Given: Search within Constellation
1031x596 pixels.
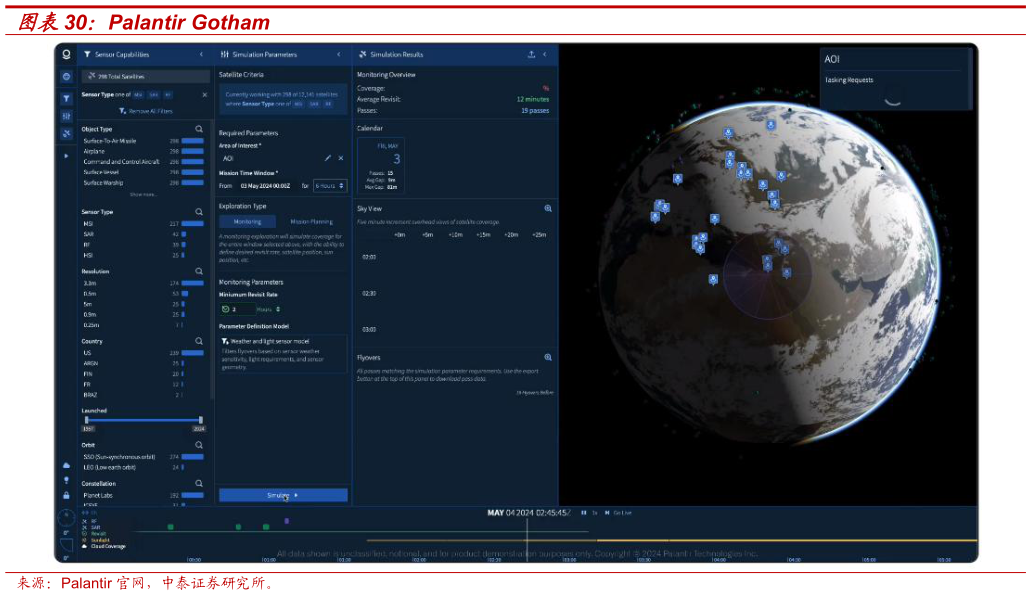Looking at the screenshot, I should point(199,484).
